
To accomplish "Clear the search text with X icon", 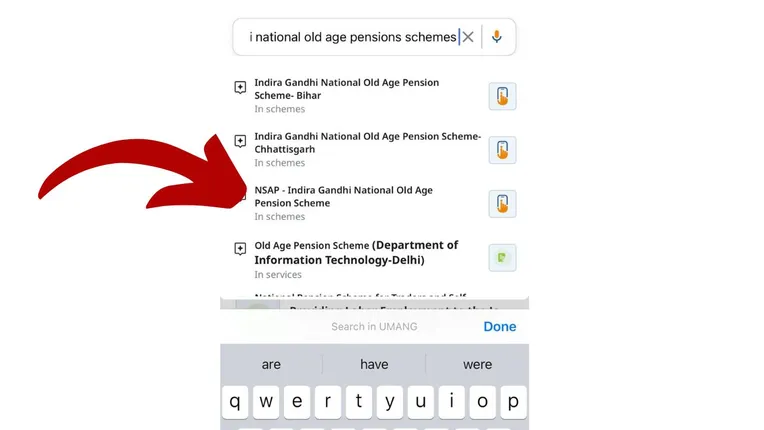I will click(x=468, y=37).
